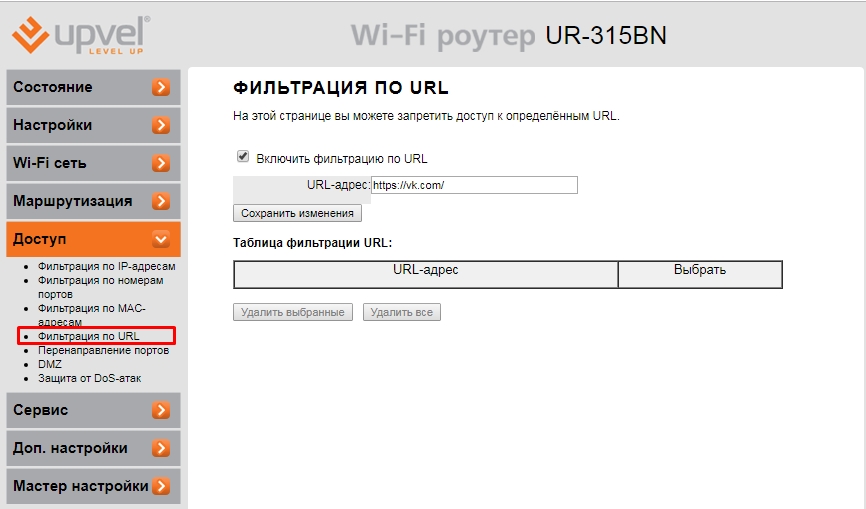866x509 pixels.
Task: Expand the Доп. настройки menu arrow
Action: (x=161, y=448)
